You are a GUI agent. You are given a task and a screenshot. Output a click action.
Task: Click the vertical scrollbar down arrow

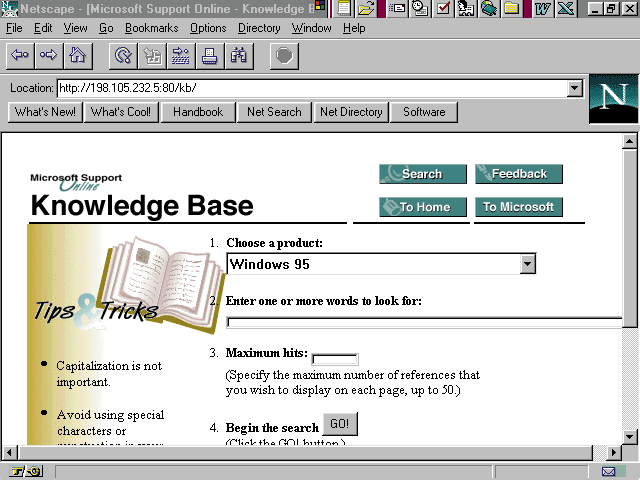(629, 437)
